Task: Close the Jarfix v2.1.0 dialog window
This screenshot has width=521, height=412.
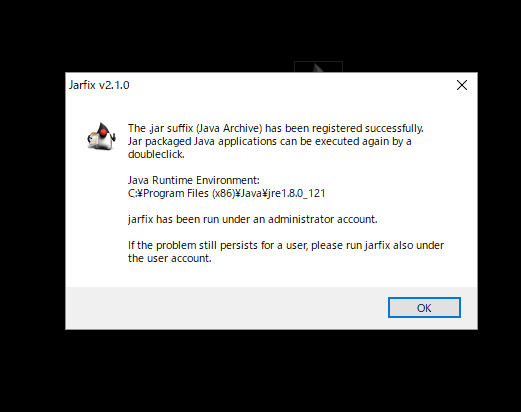Action: pos(462,85)
